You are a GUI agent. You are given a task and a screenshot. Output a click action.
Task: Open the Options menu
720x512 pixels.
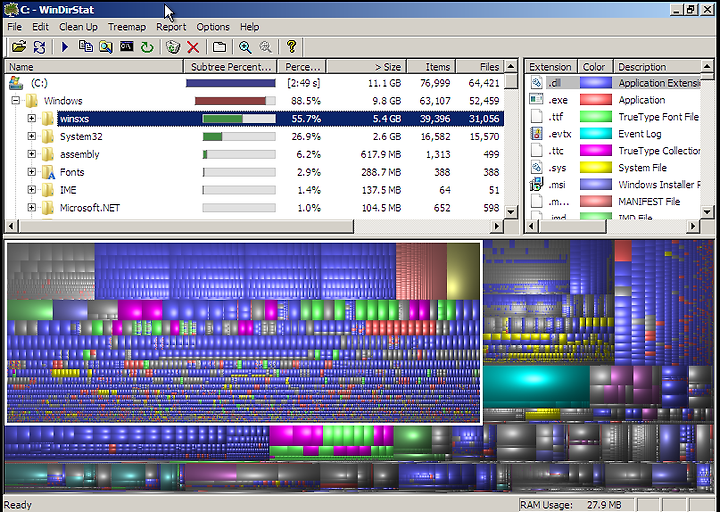(x=213, y=27)
